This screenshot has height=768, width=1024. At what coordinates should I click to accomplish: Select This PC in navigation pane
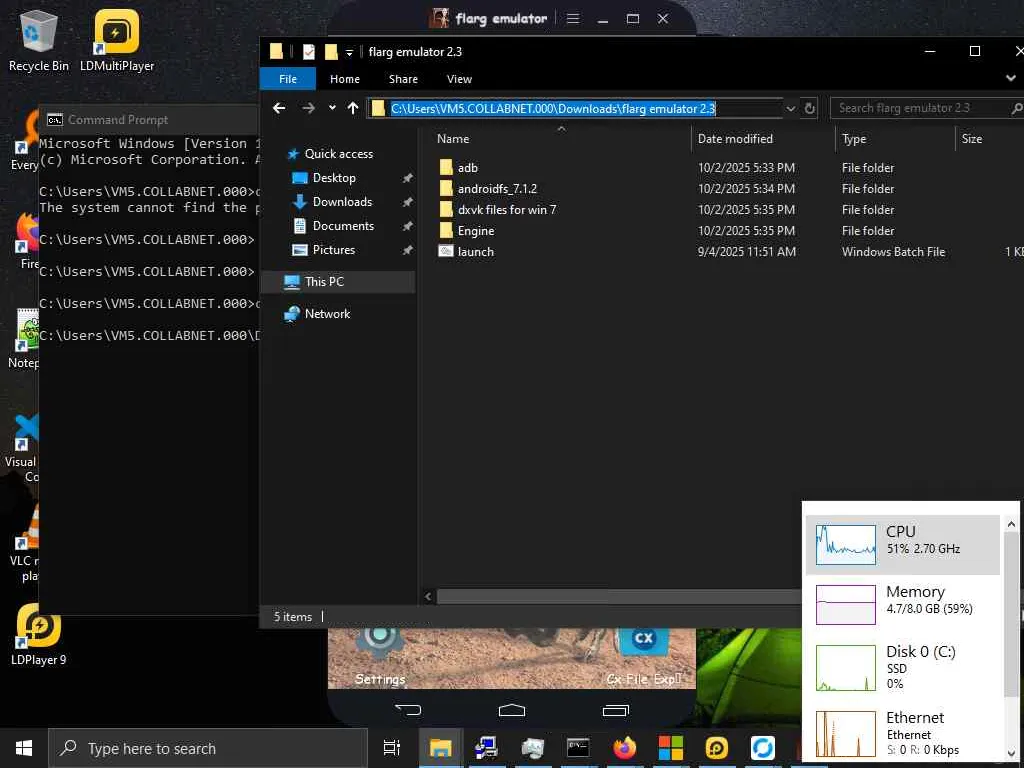pyautogui.click(x=337, y=281)
